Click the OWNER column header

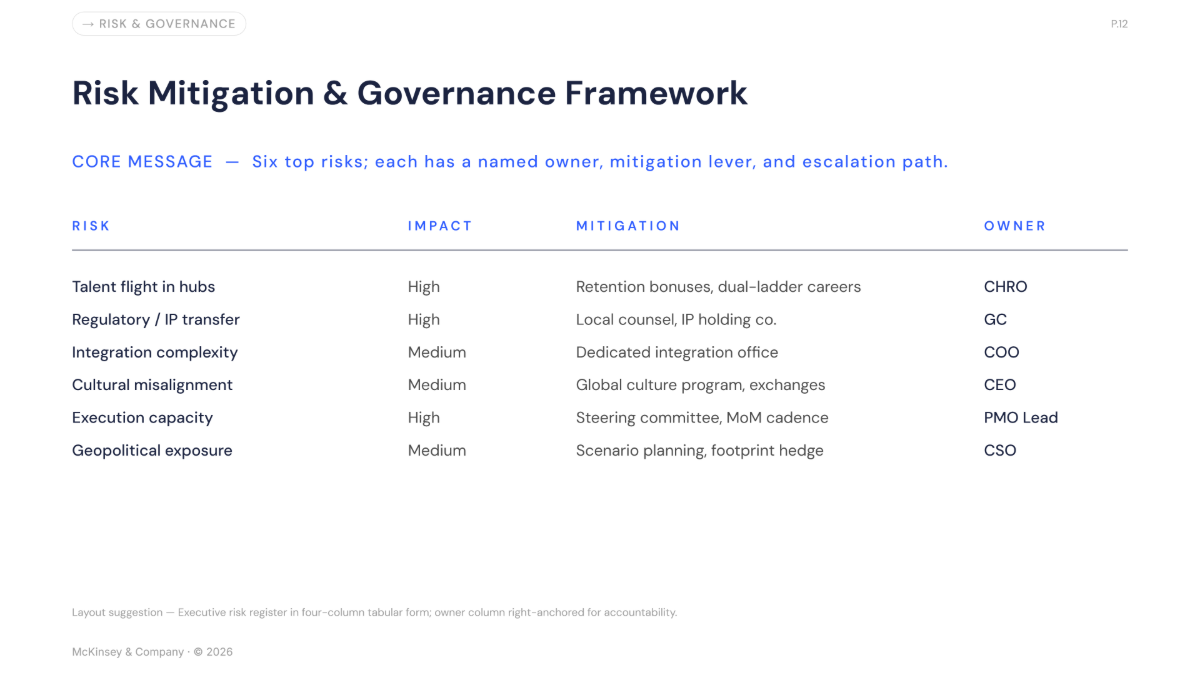pyautogui.click(x=1015, y=226)
